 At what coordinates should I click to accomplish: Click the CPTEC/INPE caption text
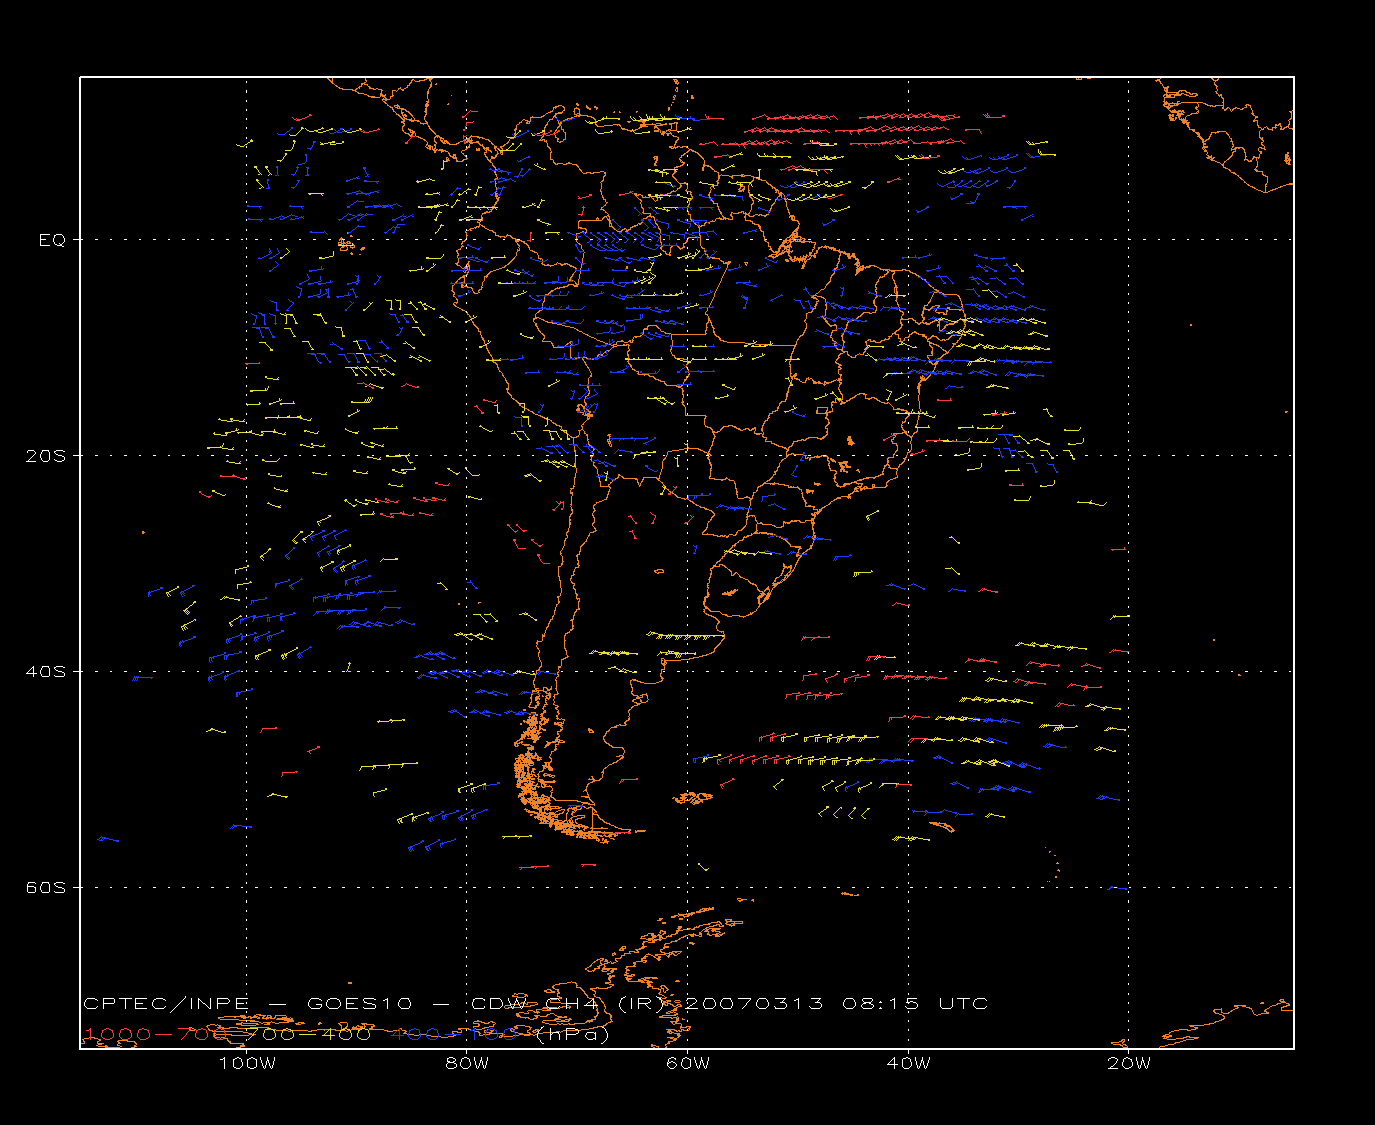[166, 1003]
